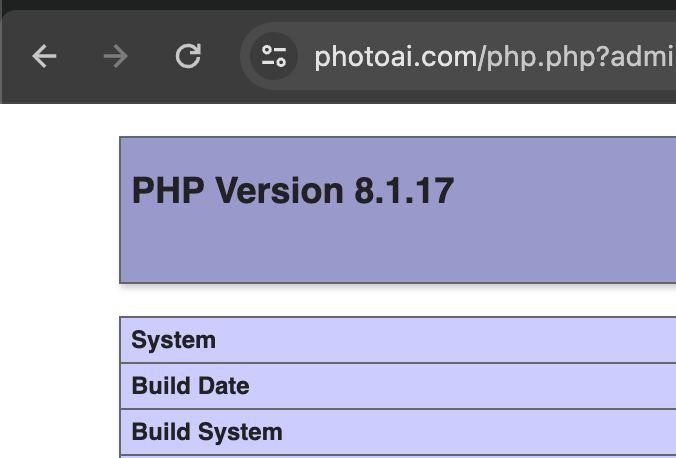This screenshot has width=676, height=458.
Task: Select the Build System row label
Action: point(207,432)
